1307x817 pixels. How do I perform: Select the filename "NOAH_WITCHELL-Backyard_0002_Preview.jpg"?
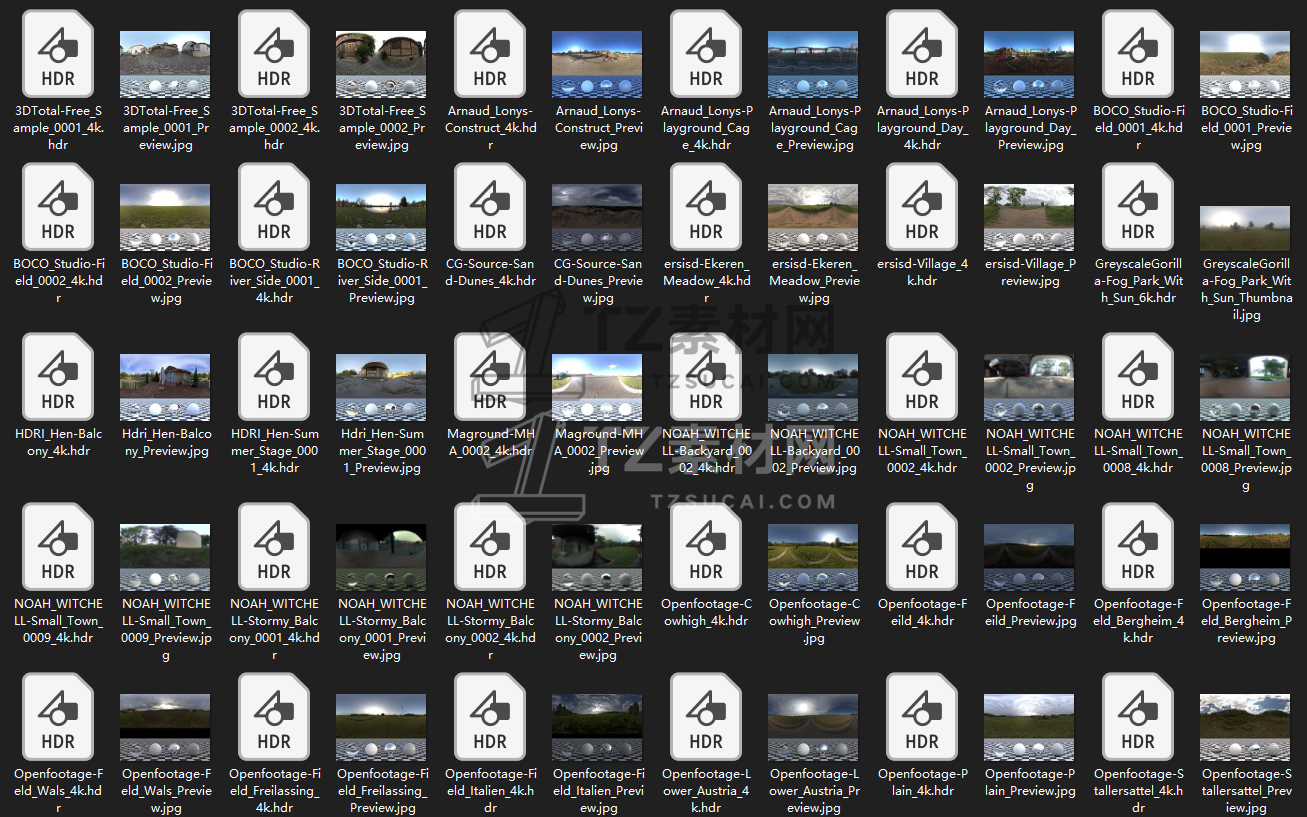point(814,451)
